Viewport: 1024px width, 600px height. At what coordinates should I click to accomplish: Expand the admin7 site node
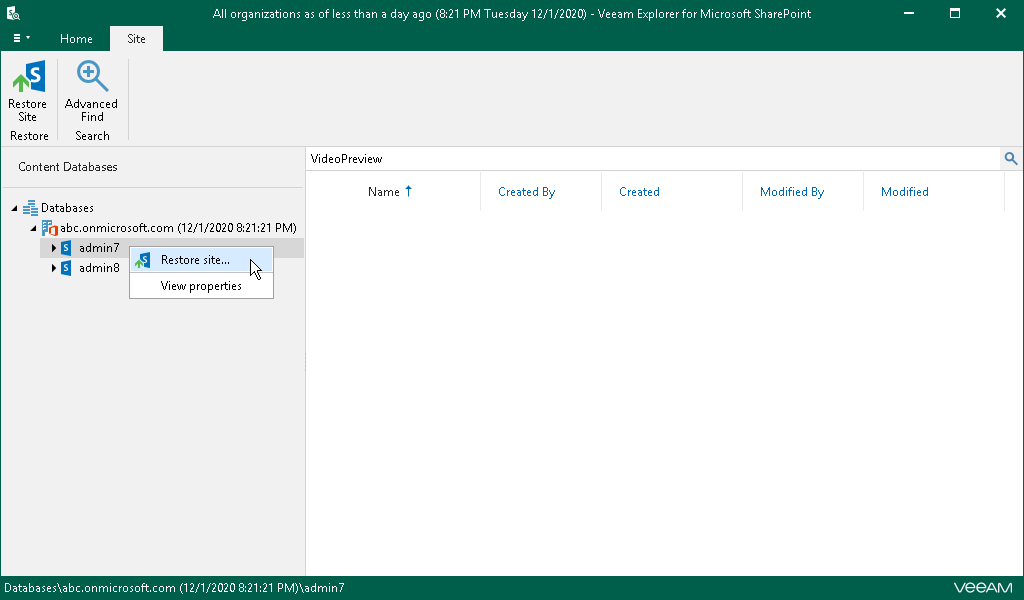(x=54, y=248)
